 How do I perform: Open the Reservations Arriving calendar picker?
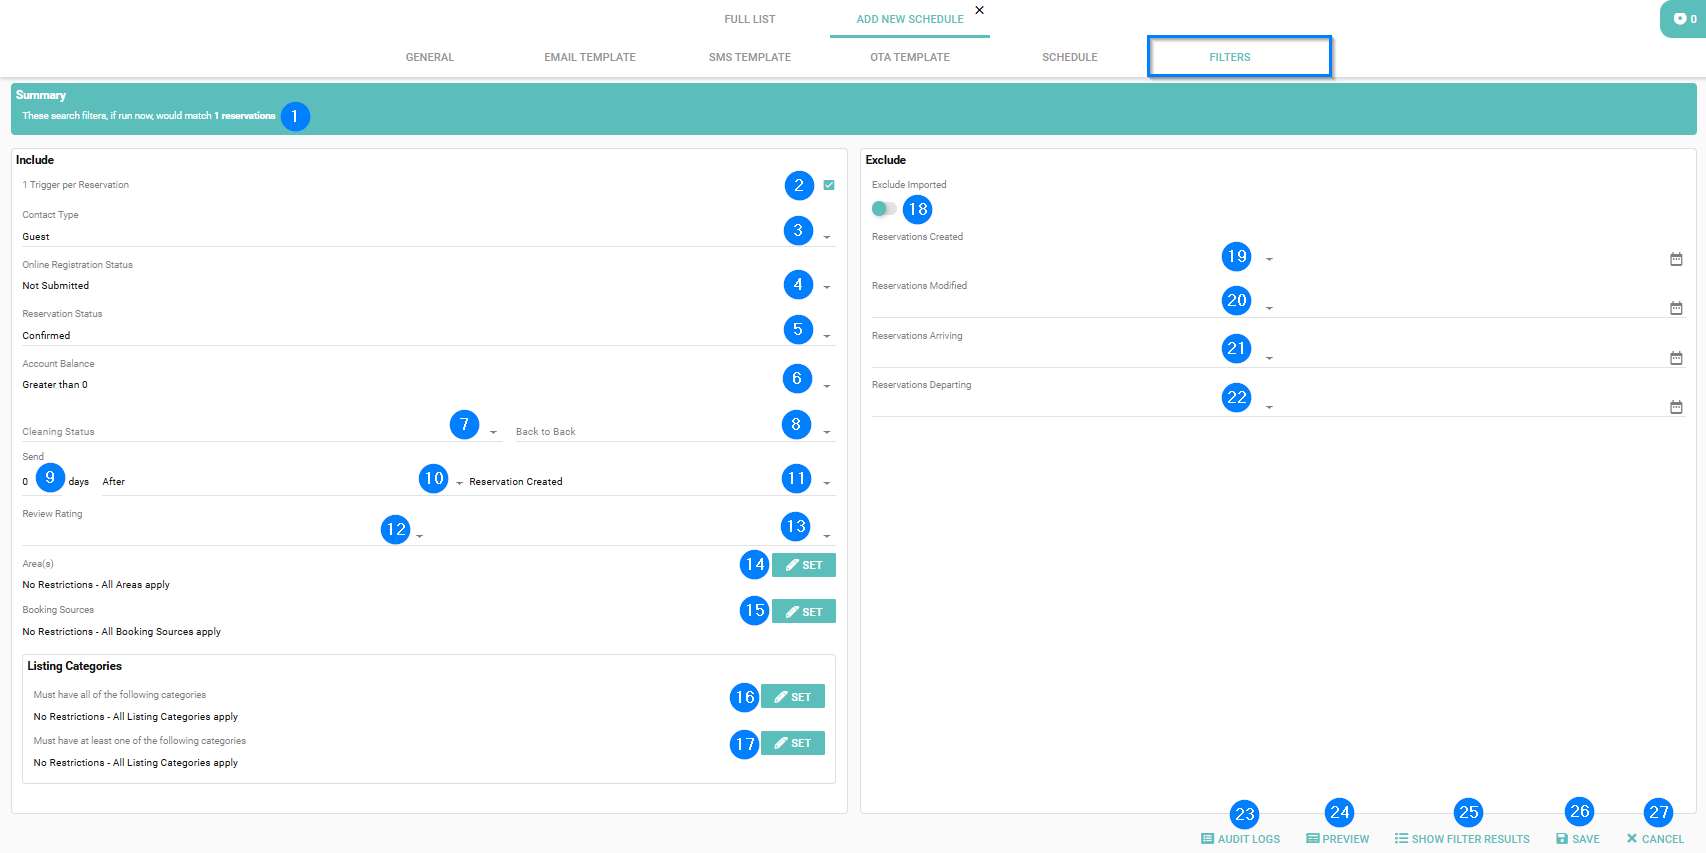[x=1676, y=358]
